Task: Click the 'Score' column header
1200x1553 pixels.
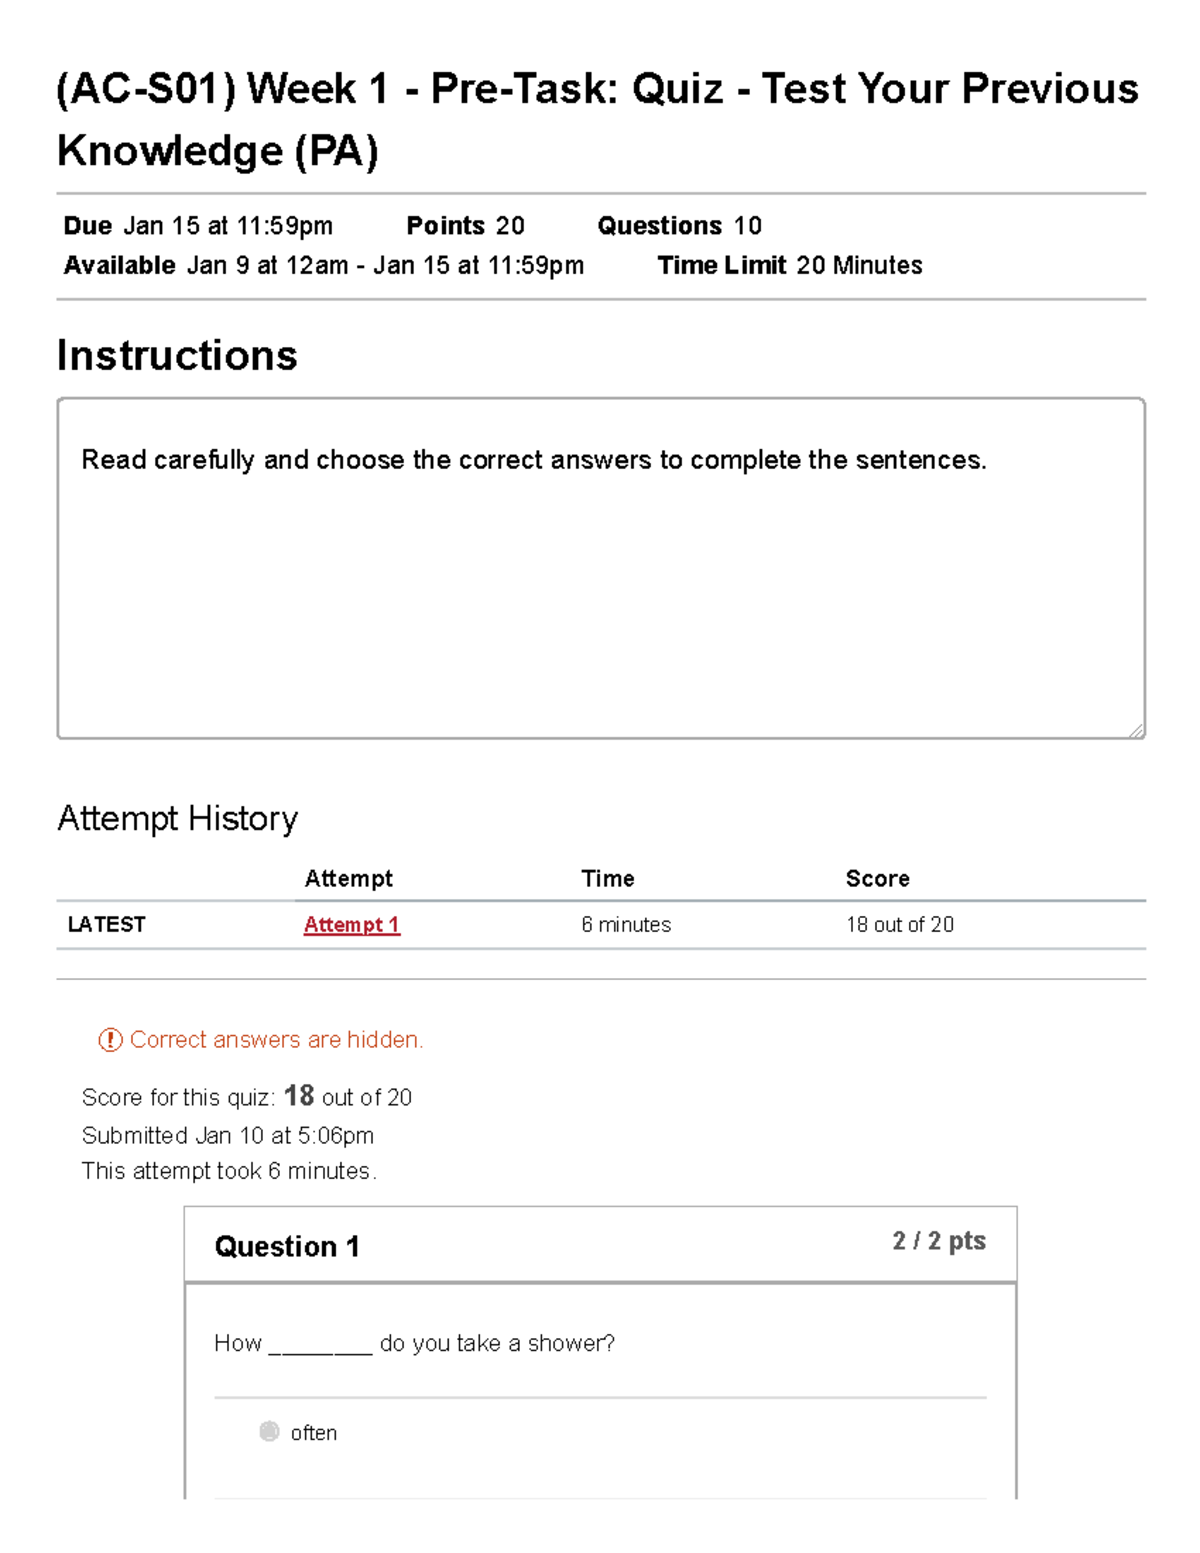Action: point(877,879)
